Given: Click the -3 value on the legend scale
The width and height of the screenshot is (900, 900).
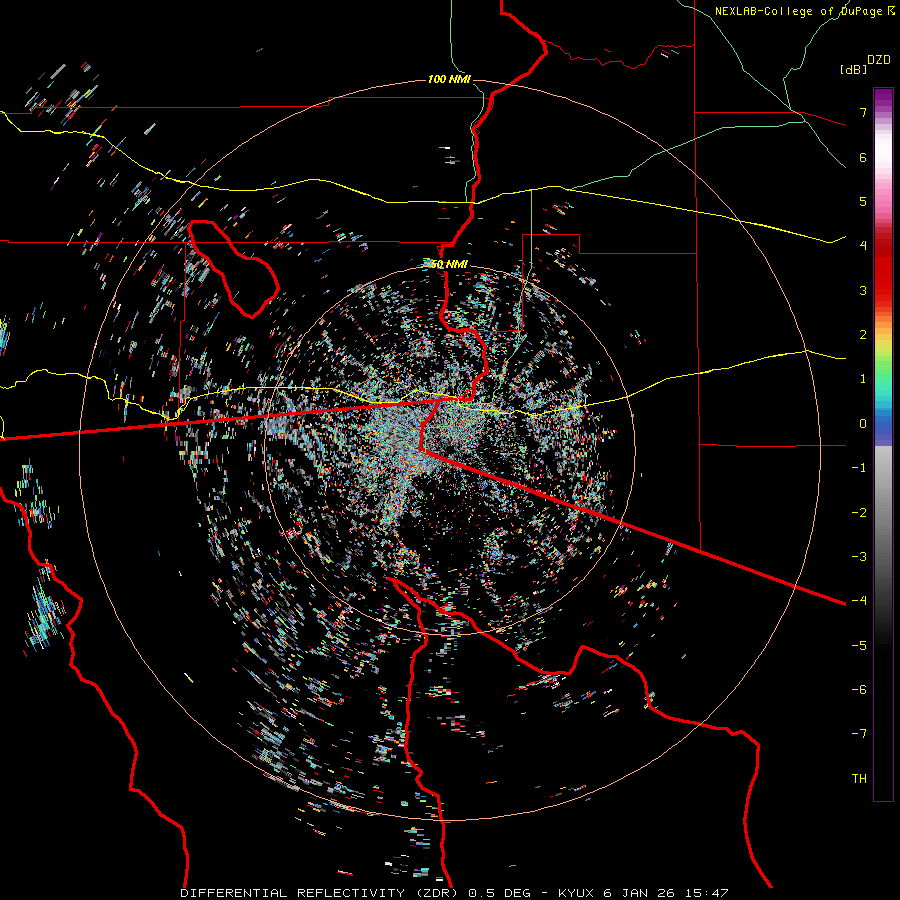Looking at the screenshot, I should tap(859, 557).
